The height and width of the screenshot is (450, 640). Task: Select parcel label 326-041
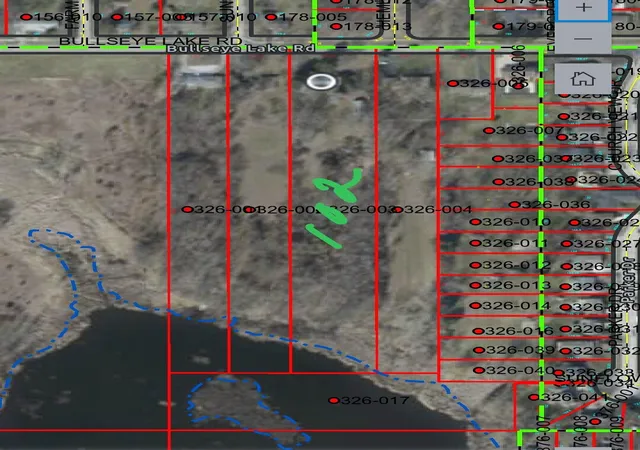click(574, 397)
